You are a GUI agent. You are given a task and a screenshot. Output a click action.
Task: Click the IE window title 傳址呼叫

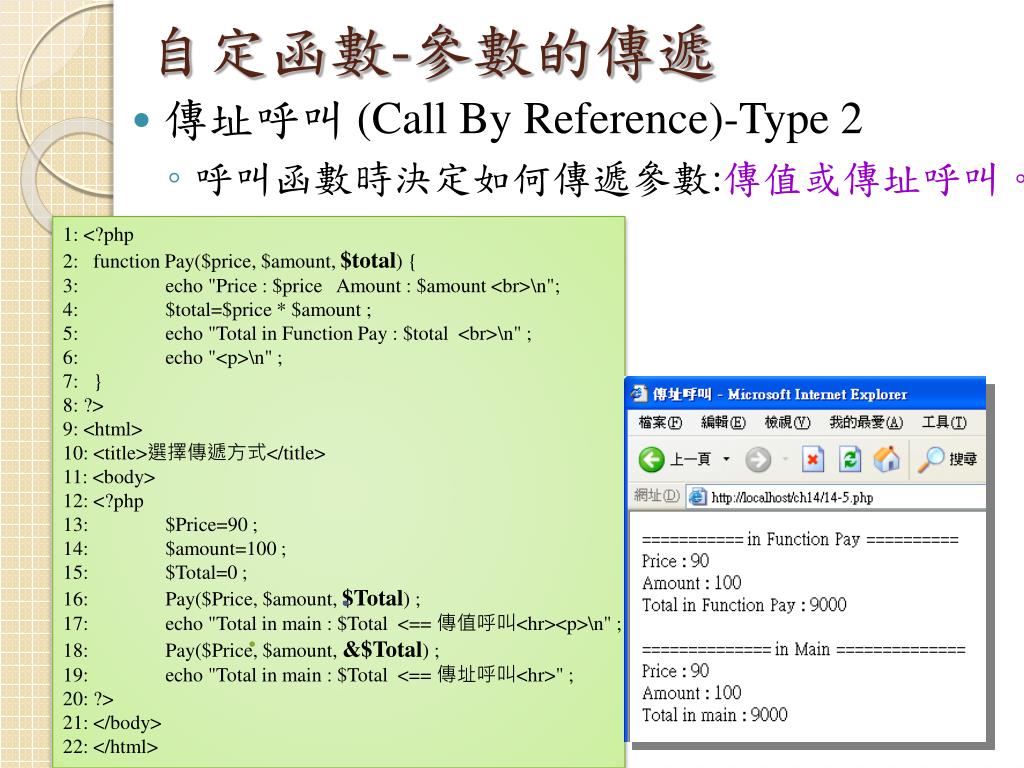[681, 394]
